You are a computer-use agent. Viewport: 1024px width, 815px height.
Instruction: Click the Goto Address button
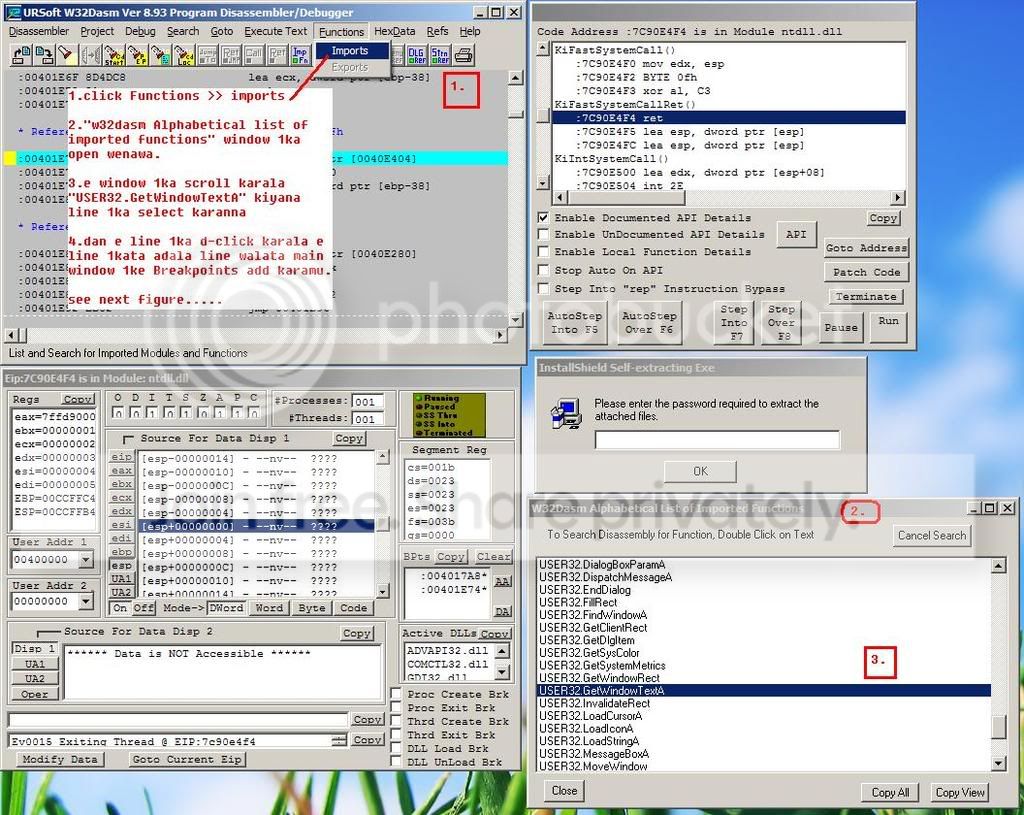(866, 248)
